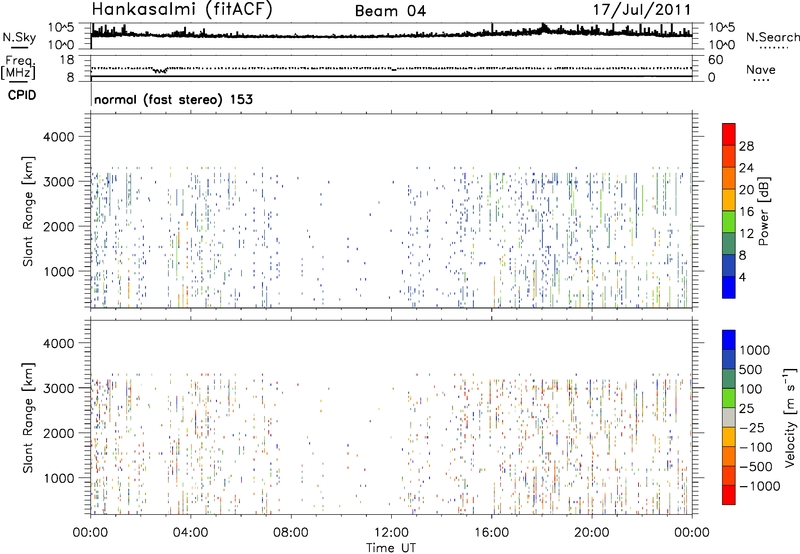Click the 'Power [dB]' colorbar label
This screenshot has width=800, height=554.
pyautogui.click(x=763, y=211)
